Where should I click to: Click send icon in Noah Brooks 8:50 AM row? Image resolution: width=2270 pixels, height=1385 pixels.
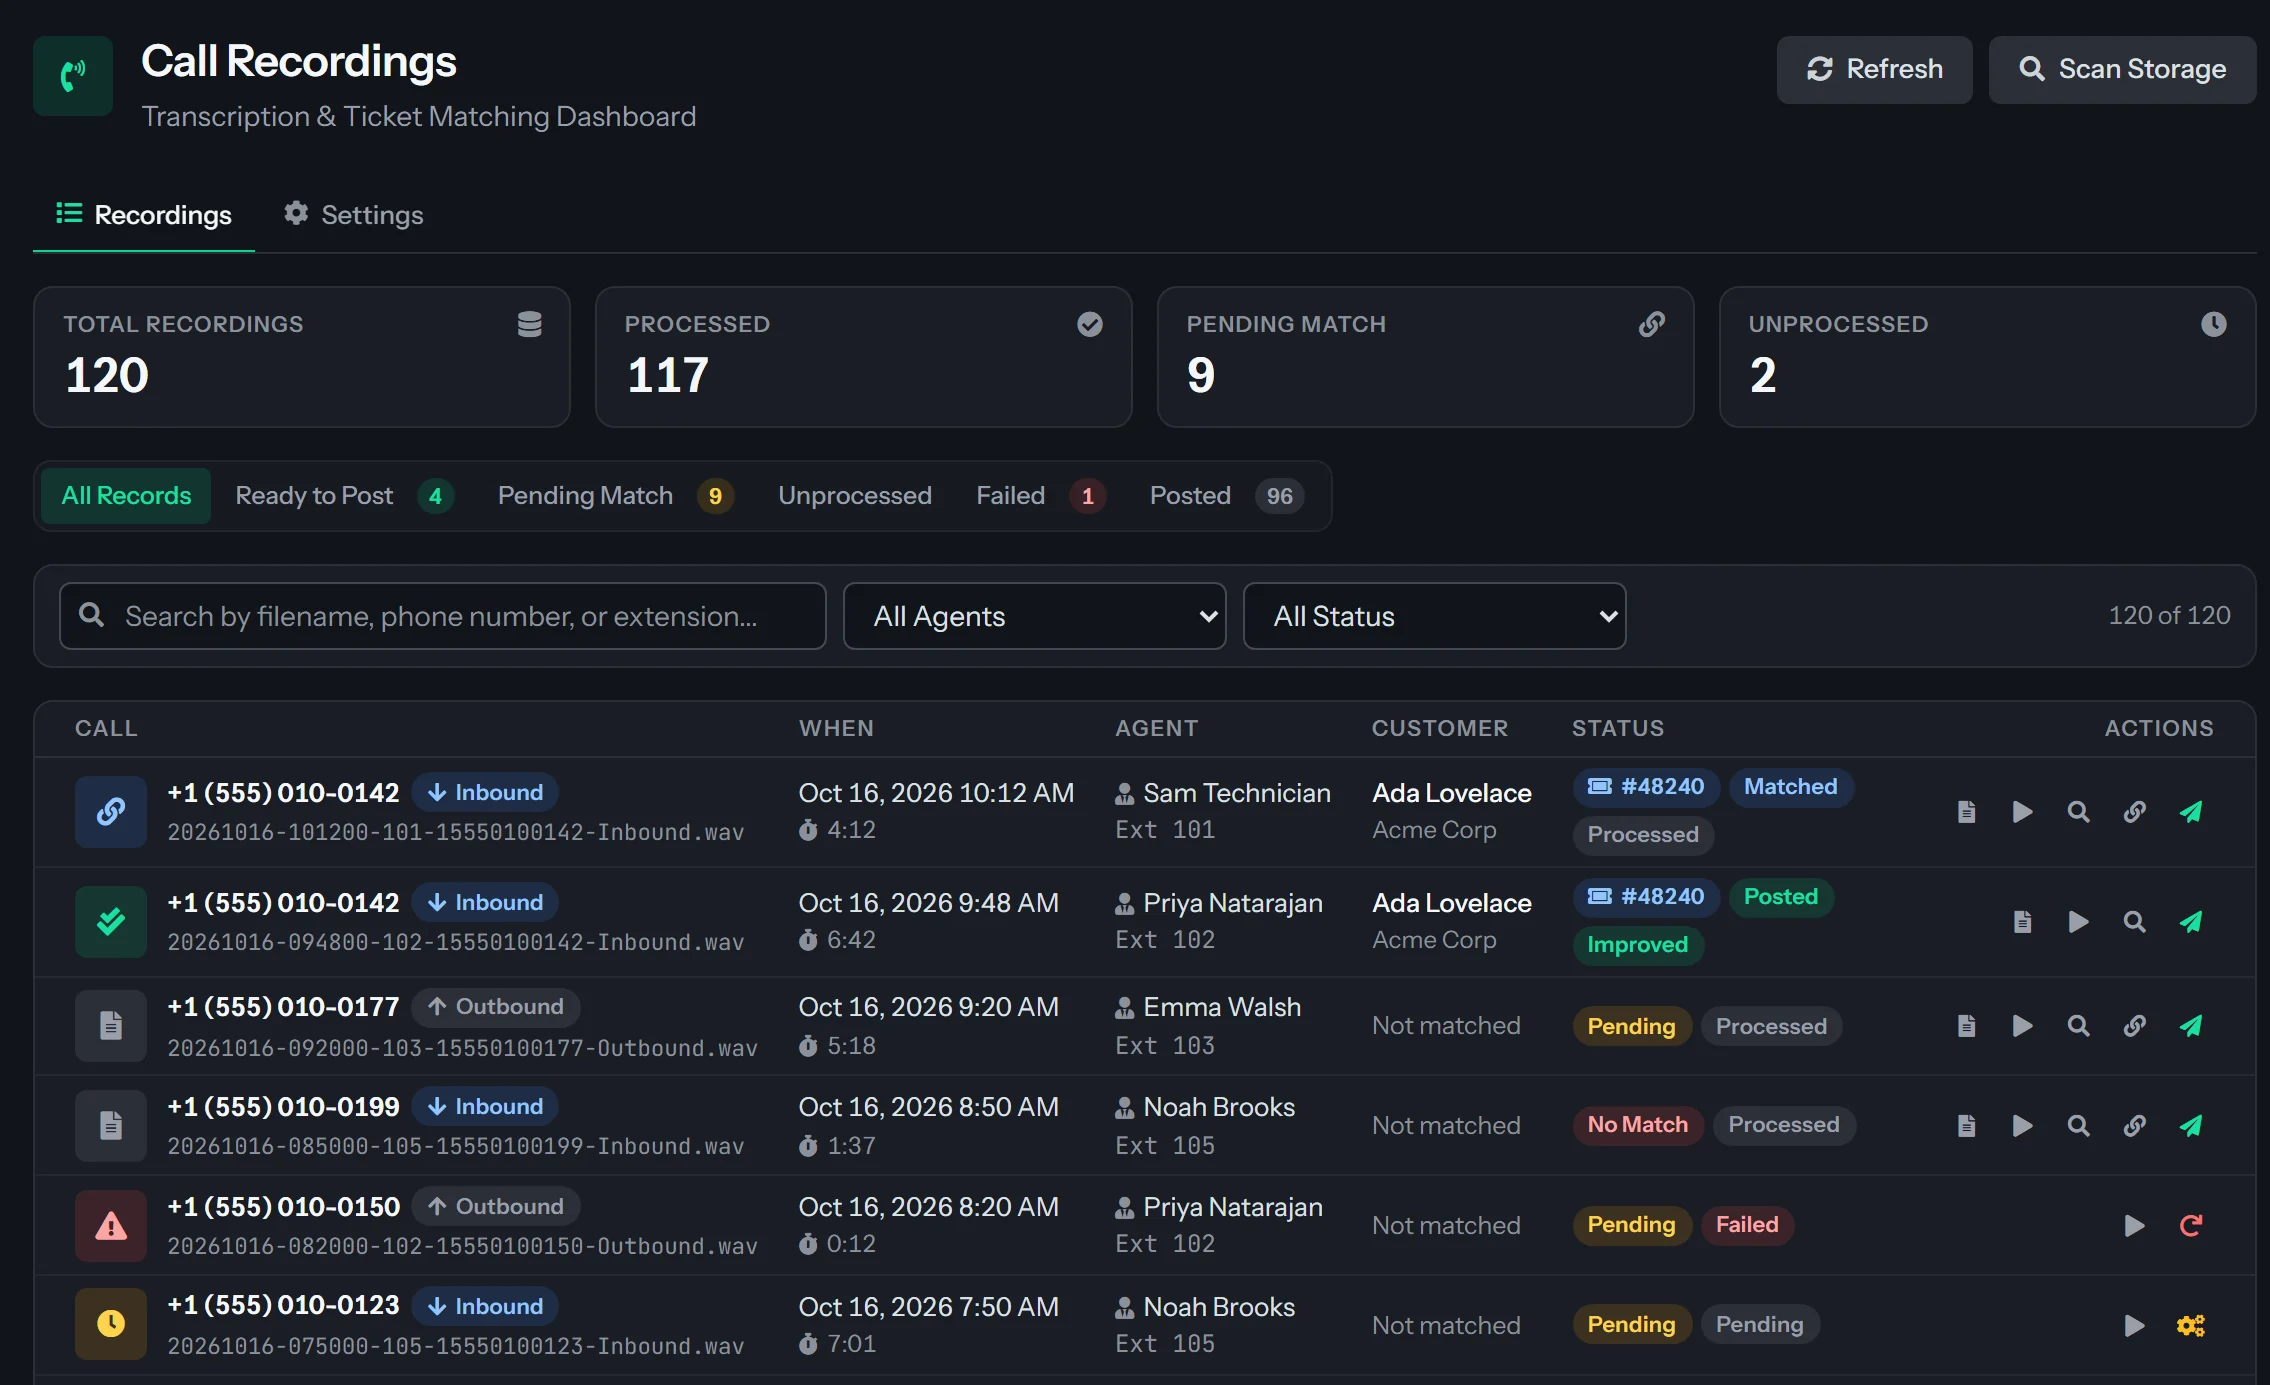(2190, 1126)
